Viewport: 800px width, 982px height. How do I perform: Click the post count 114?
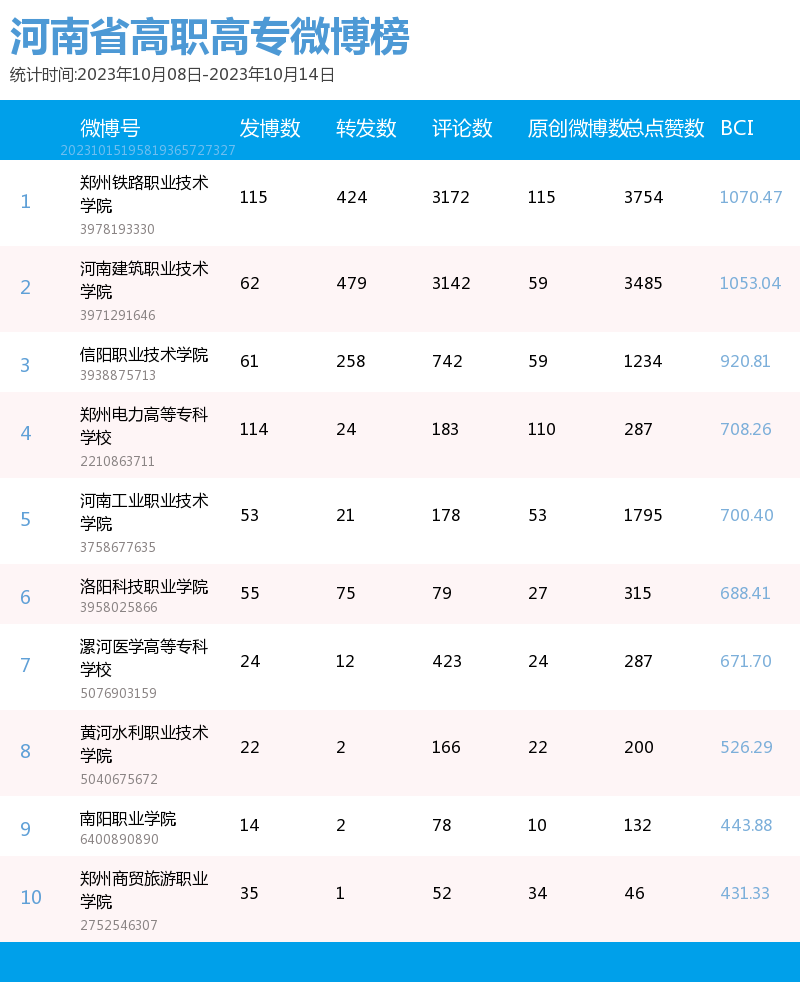[x=254, y=429]
